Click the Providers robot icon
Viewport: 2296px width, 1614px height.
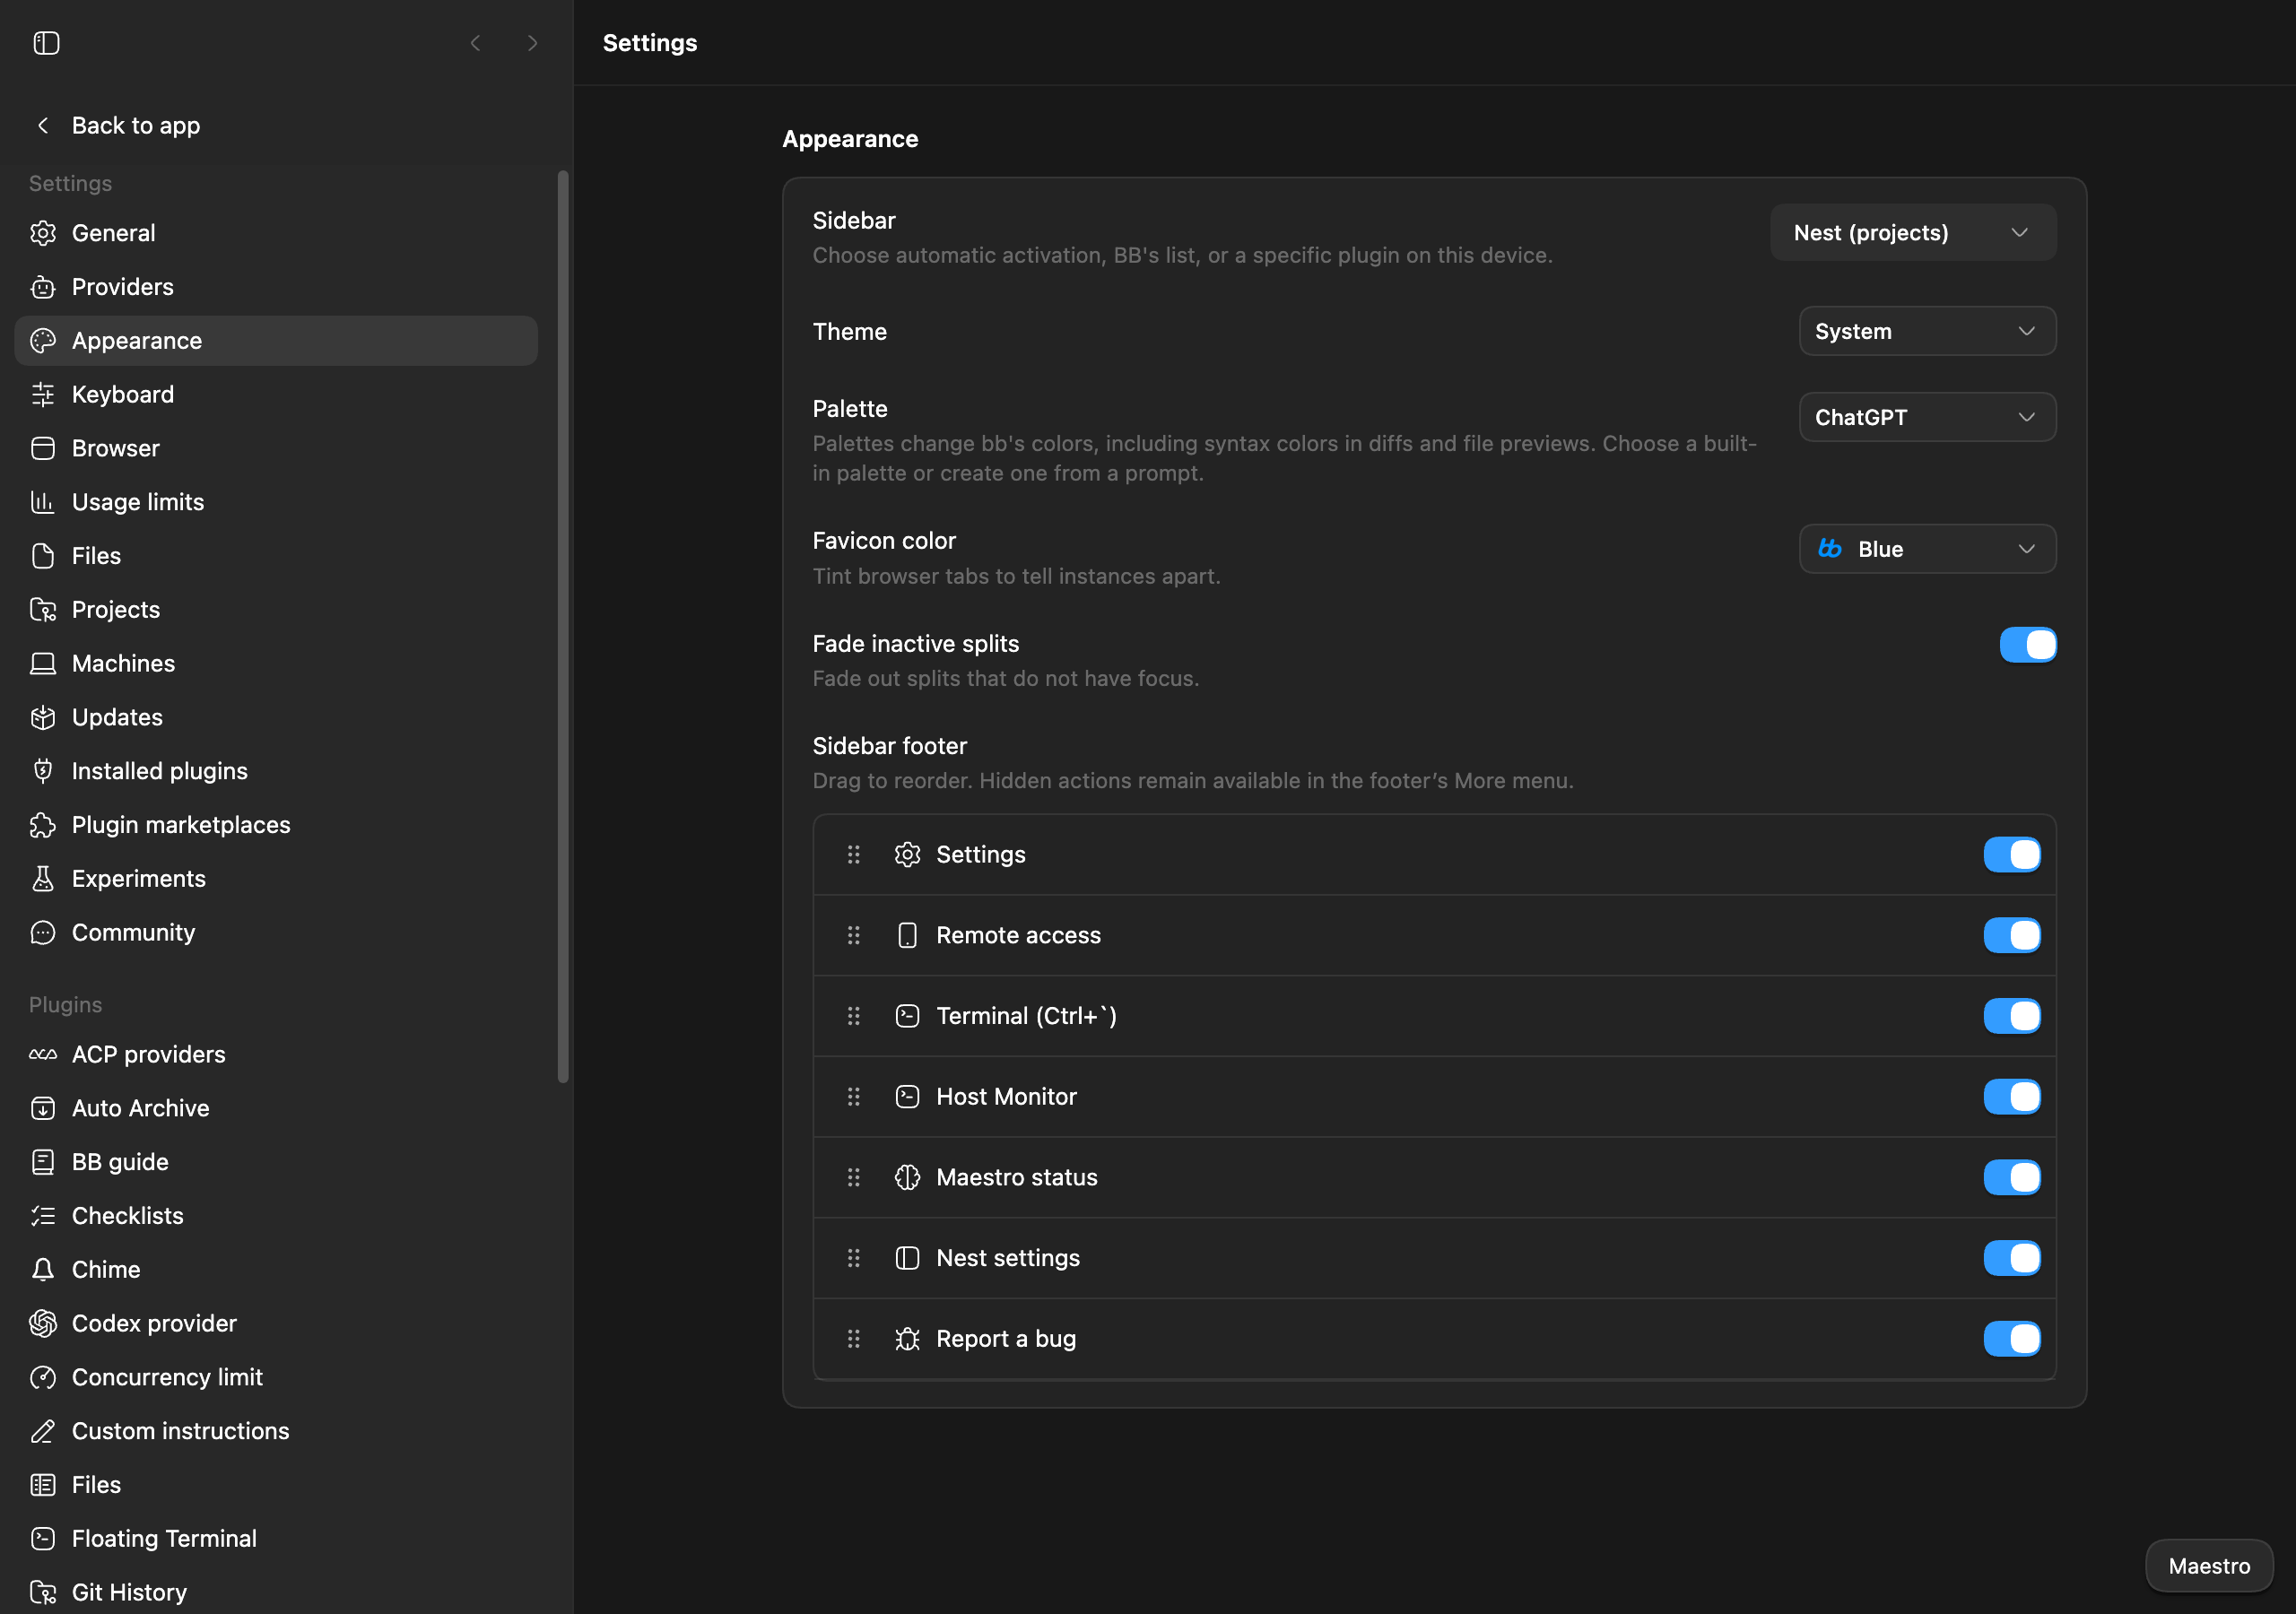coord(43,287)
